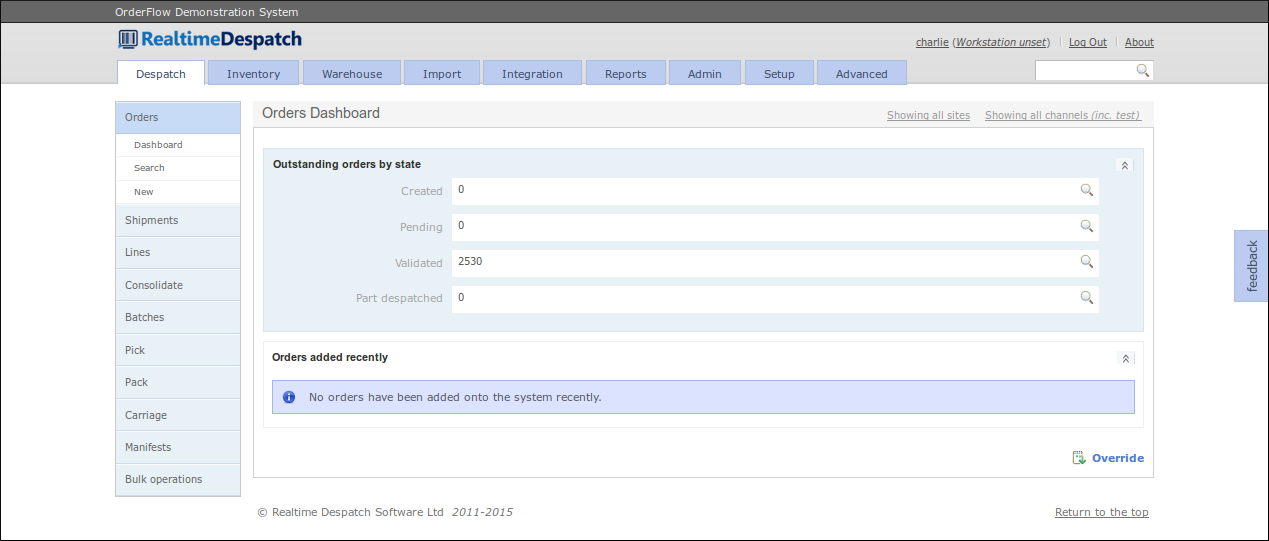Go to Batches in the sidebar
1269x541 pixels.
pyautogui.click(x=178, y=317)
